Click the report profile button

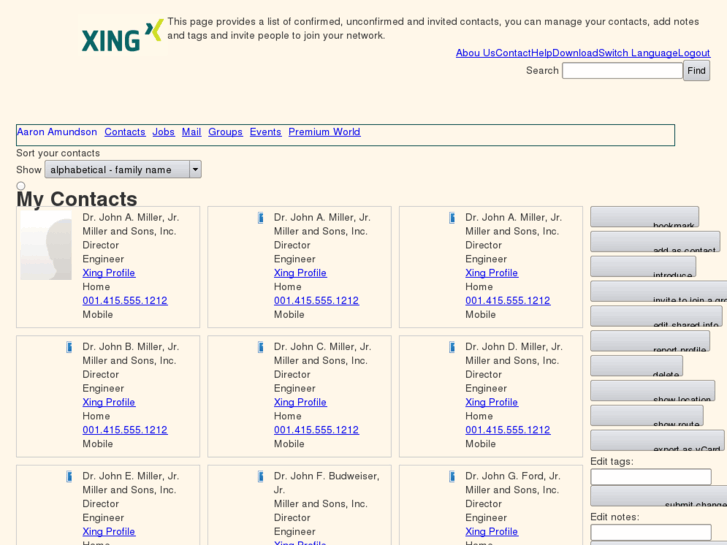[x=650, y=341]
